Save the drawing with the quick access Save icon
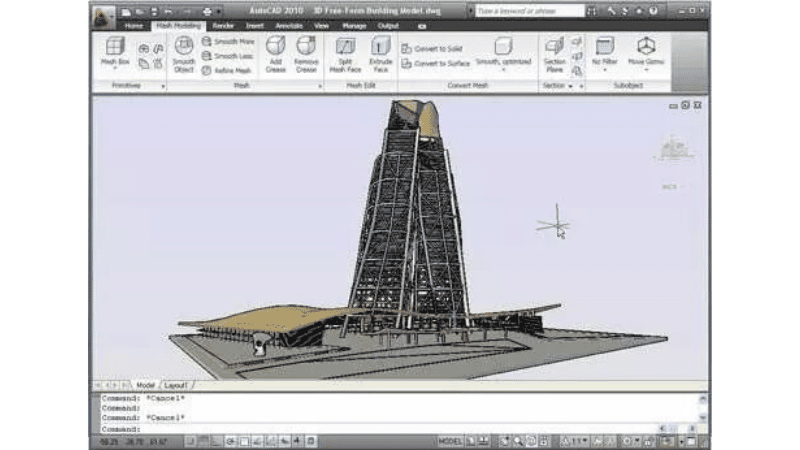This screenshot has height=450, width=800. tap(154, 11)
